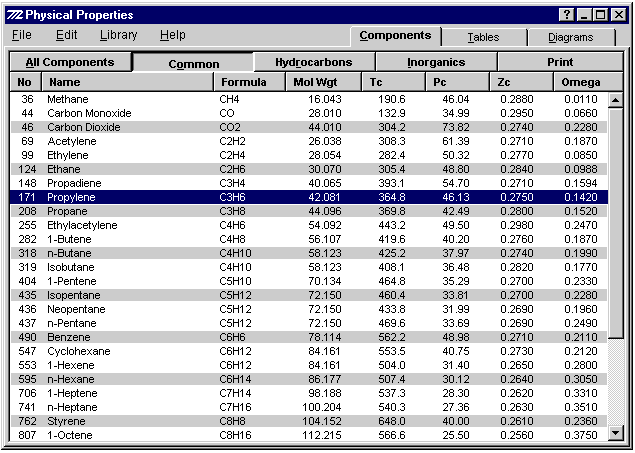
Task: Select the Styrene row
Action: (309, 421)
